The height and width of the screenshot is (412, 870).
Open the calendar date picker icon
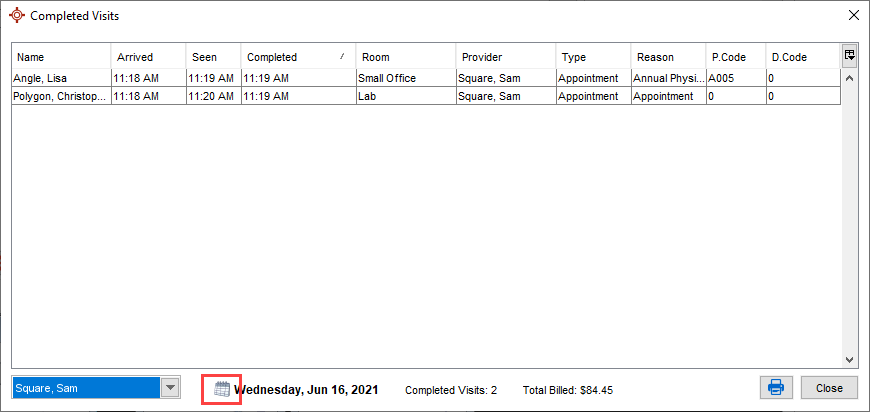coord(222,389)
